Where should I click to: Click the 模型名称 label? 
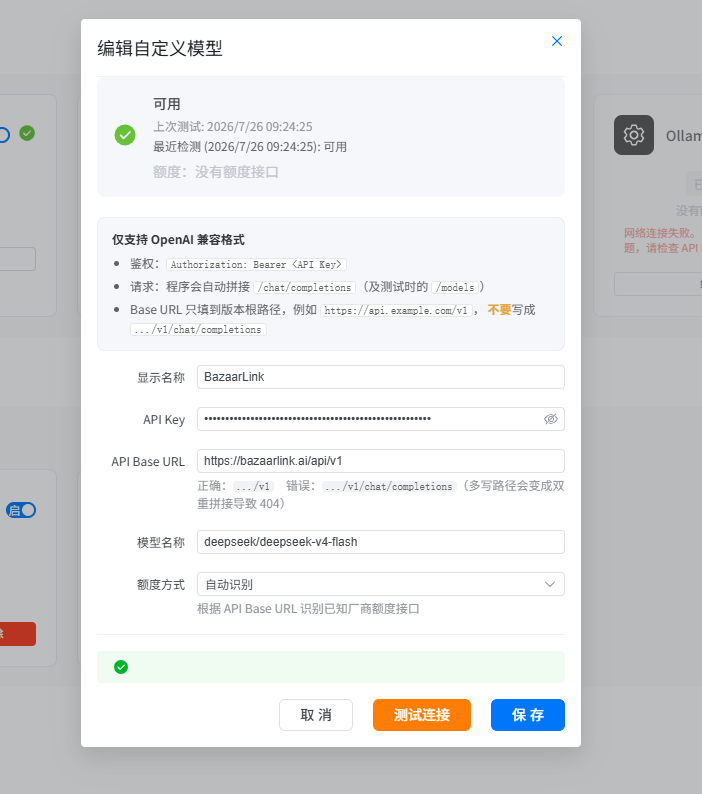point(161,542)
